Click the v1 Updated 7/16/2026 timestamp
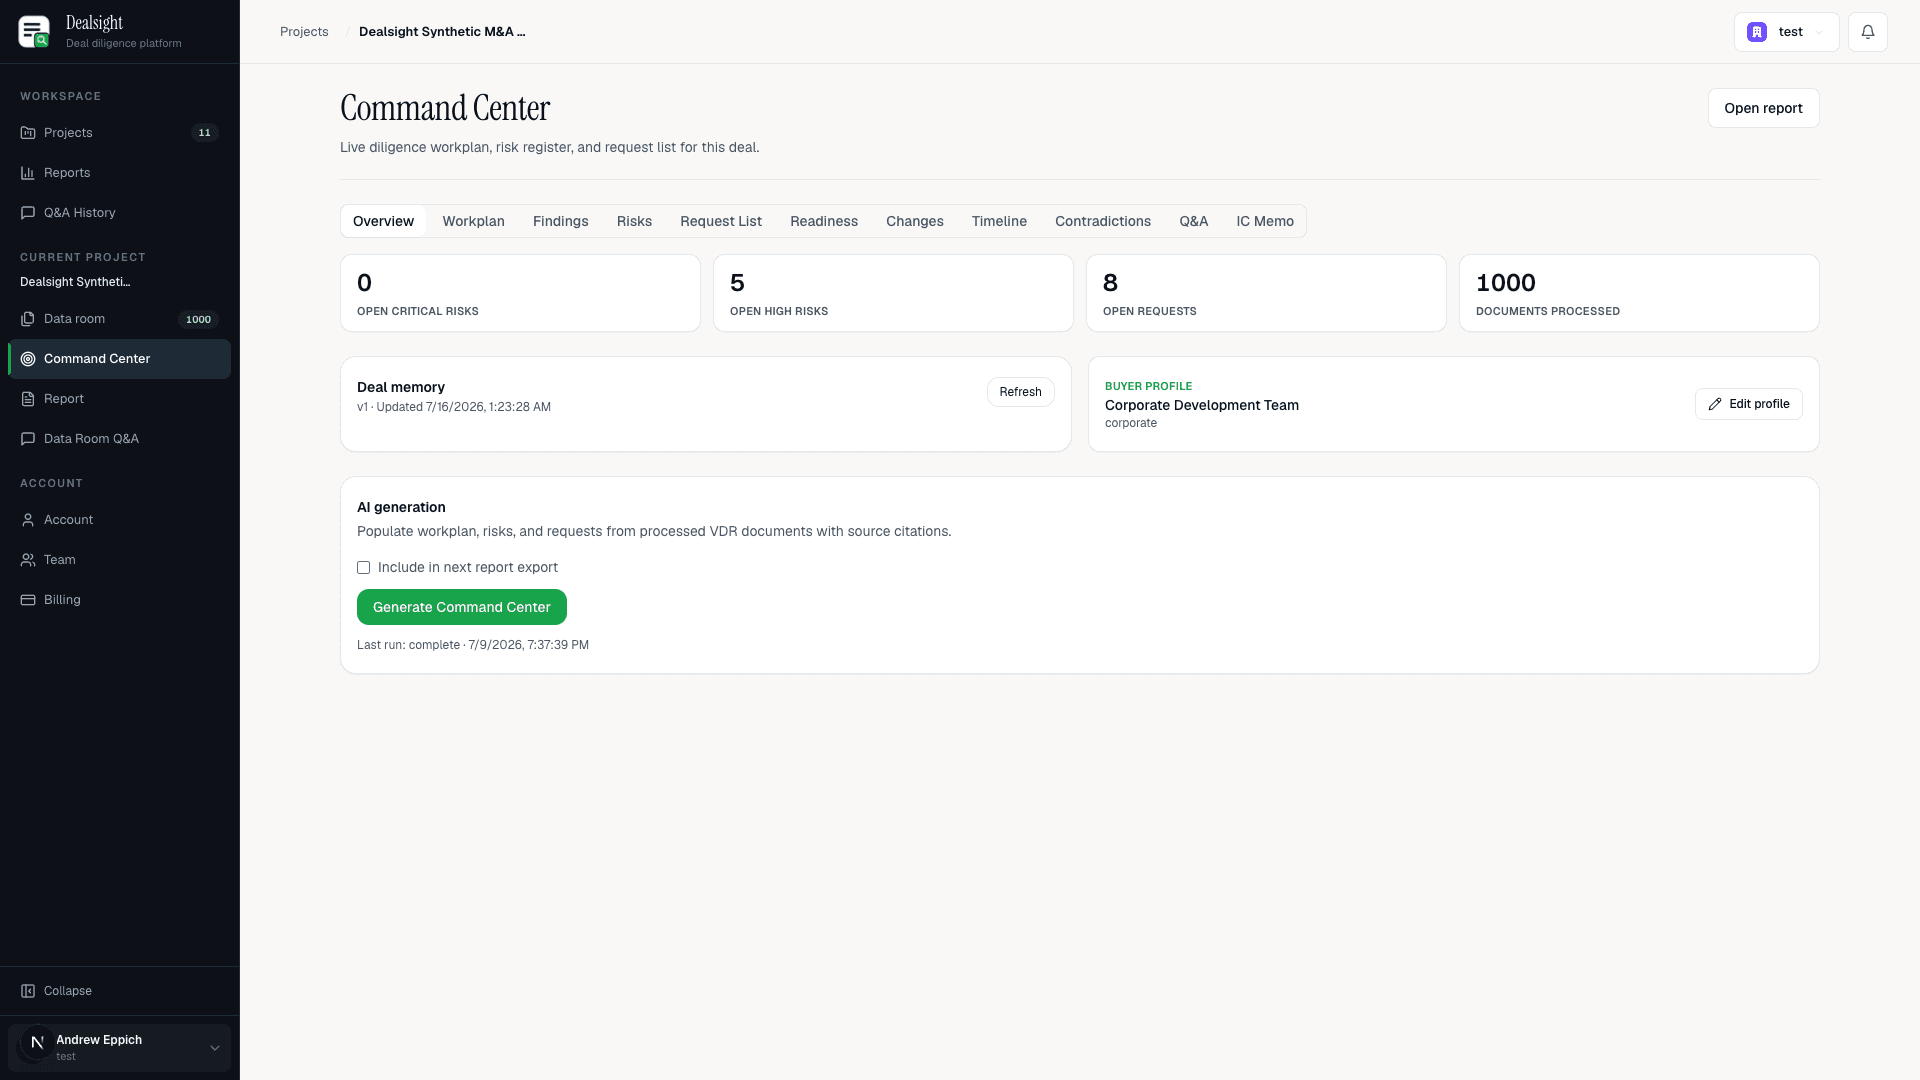 [454, 407]
